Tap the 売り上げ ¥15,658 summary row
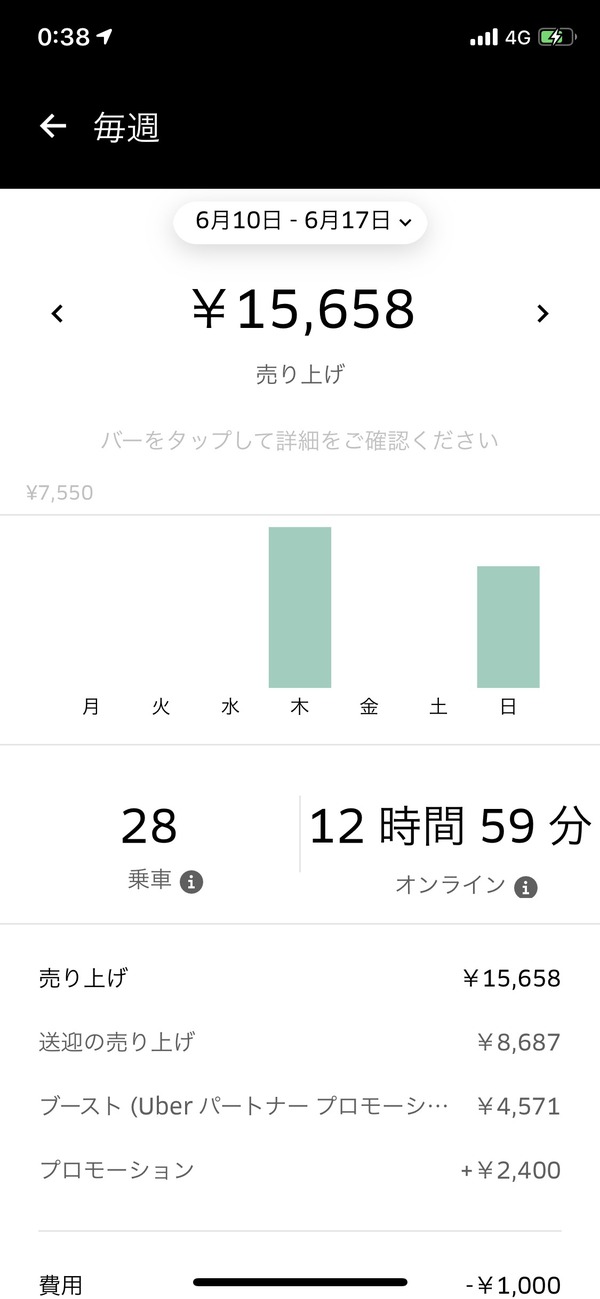Viewport: 600px width, 1299px height. point(300,978)
